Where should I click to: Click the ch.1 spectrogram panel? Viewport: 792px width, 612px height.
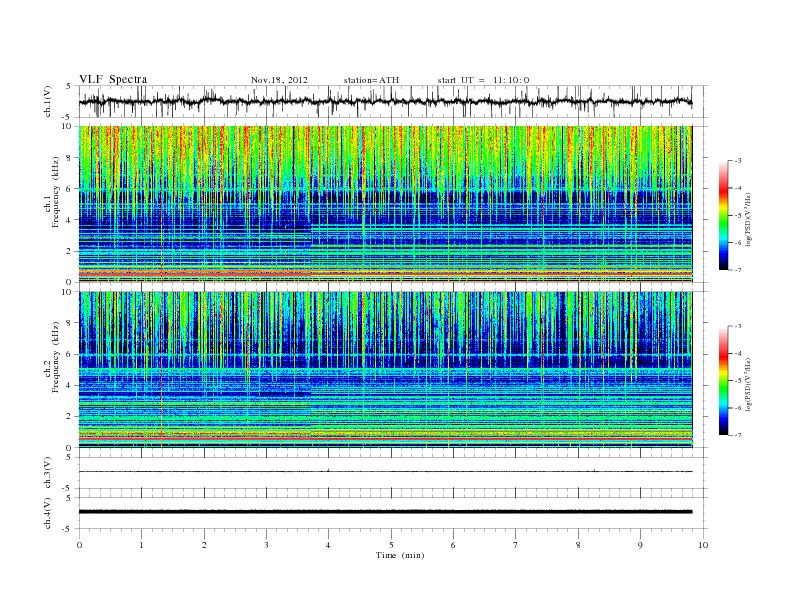385,204
